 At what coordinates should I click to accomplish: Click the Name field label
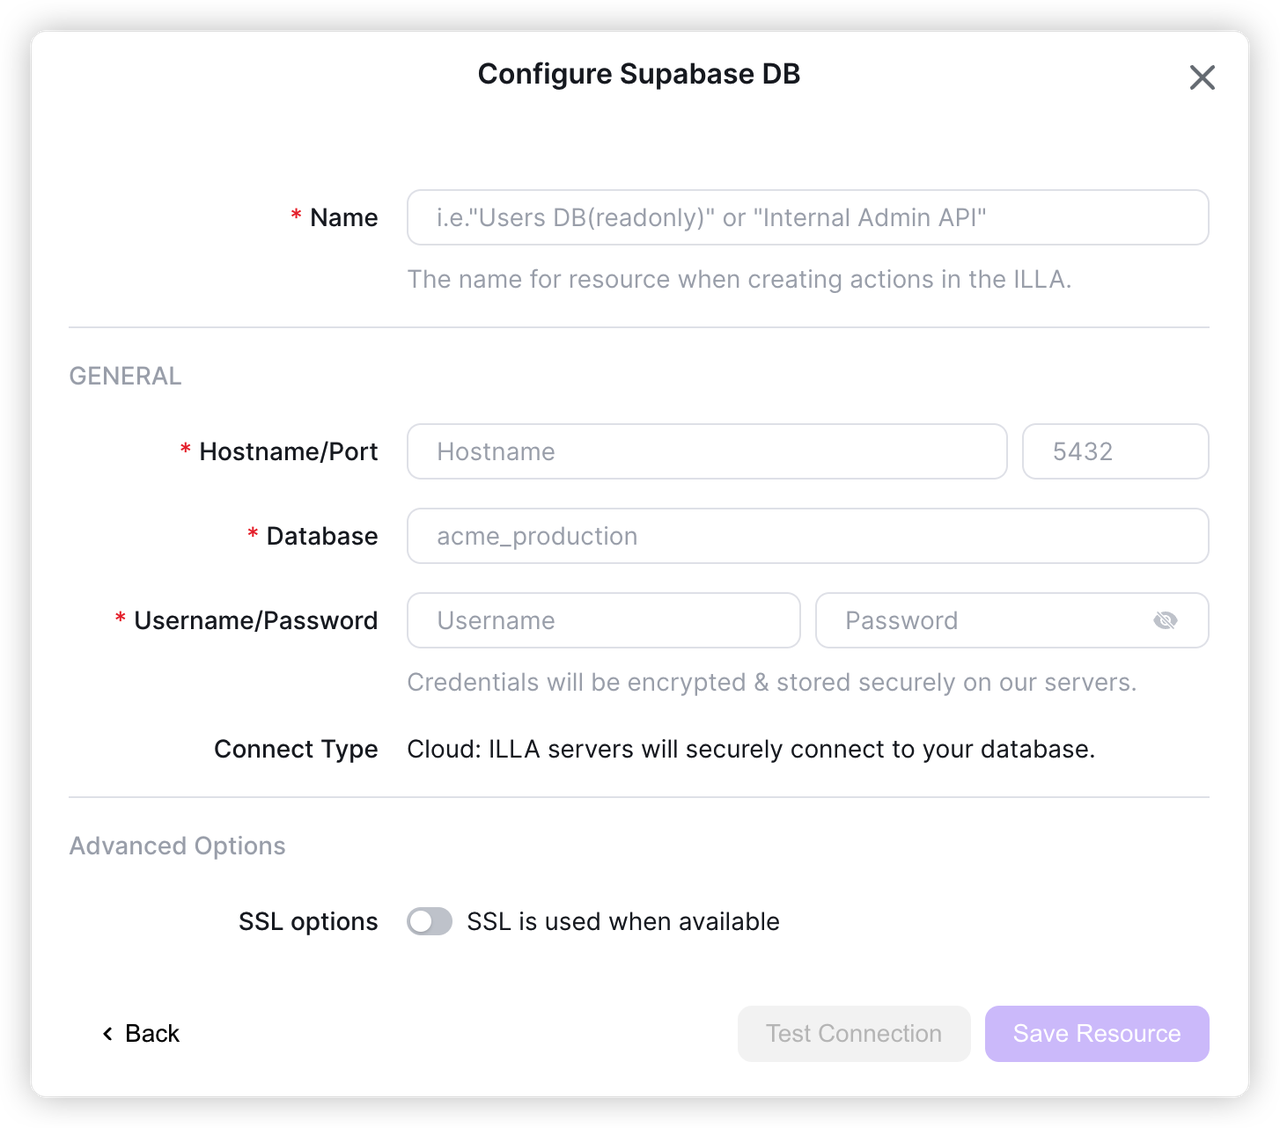pos(343,217)
